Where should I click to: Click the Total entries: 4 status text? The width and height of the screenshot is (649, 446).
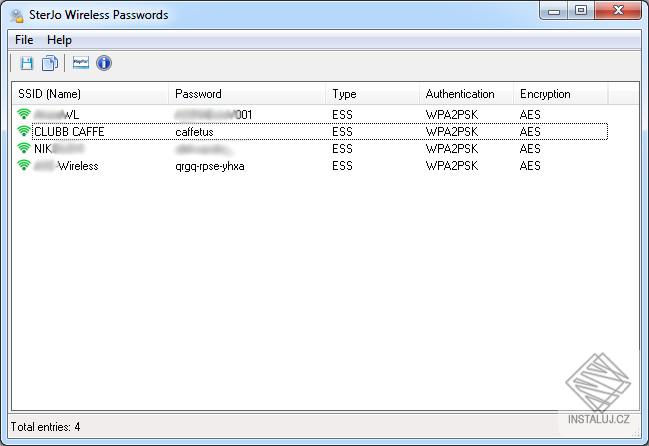point(46,427)
